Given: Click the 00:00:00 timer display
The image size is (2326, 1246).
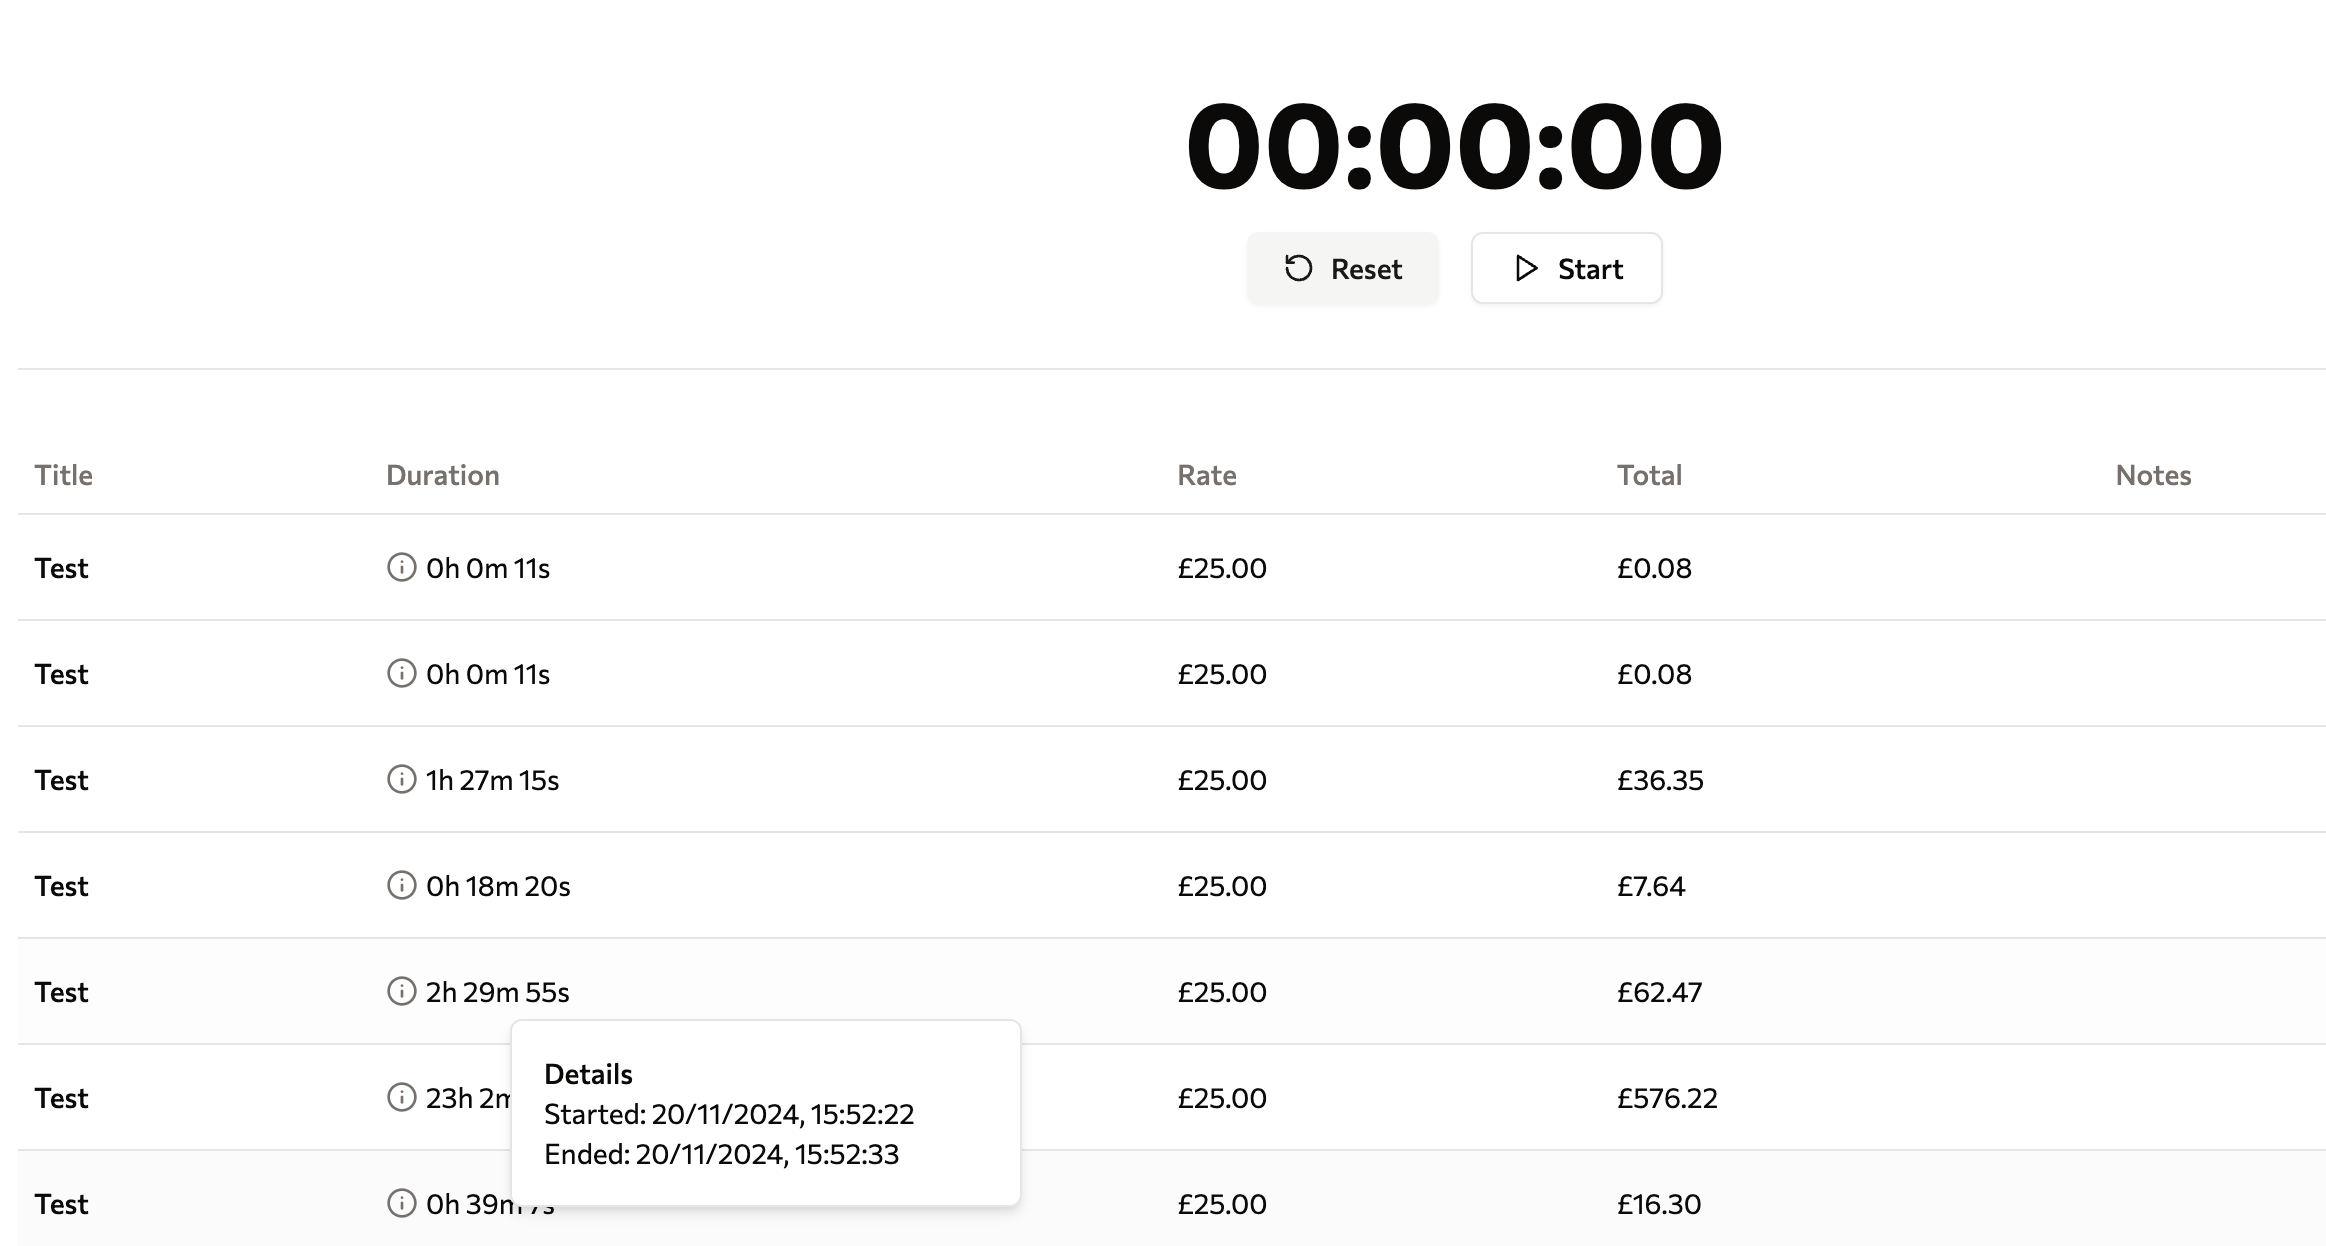Looking at the screenshot, I should pyautogui.click(x=1454, y=146).
